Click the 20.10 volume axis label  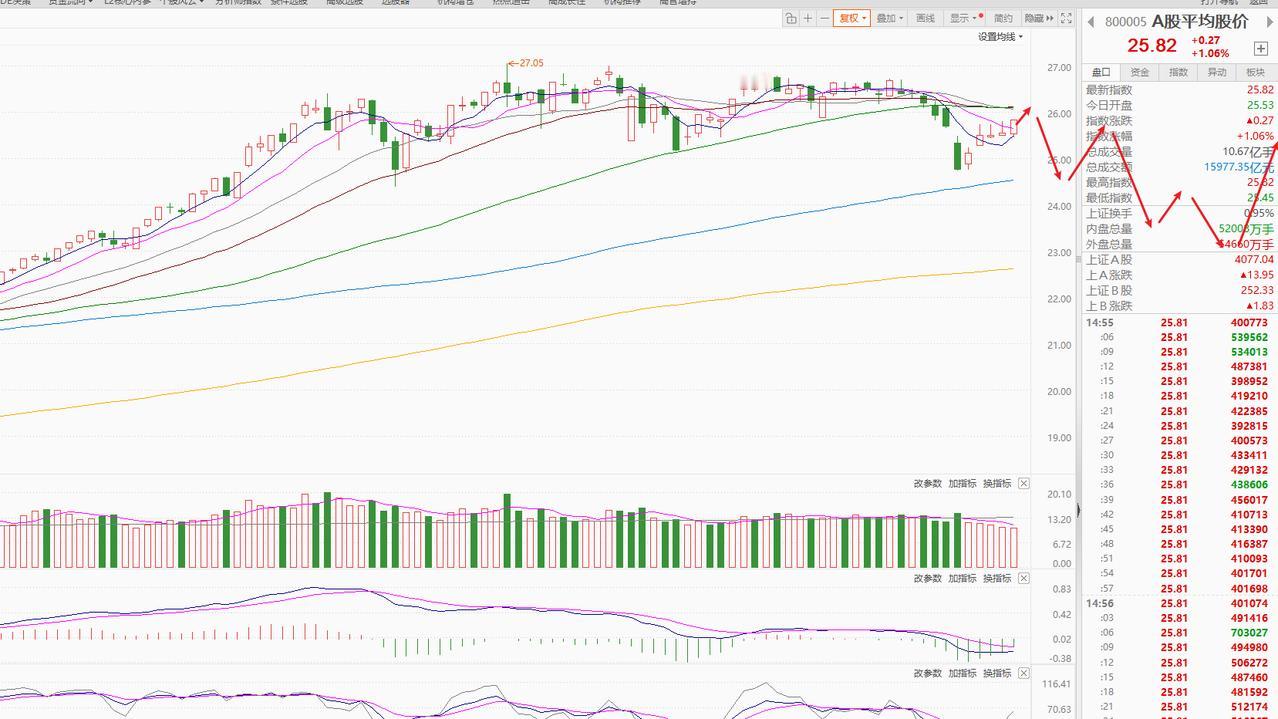(x=1058, y=495)
